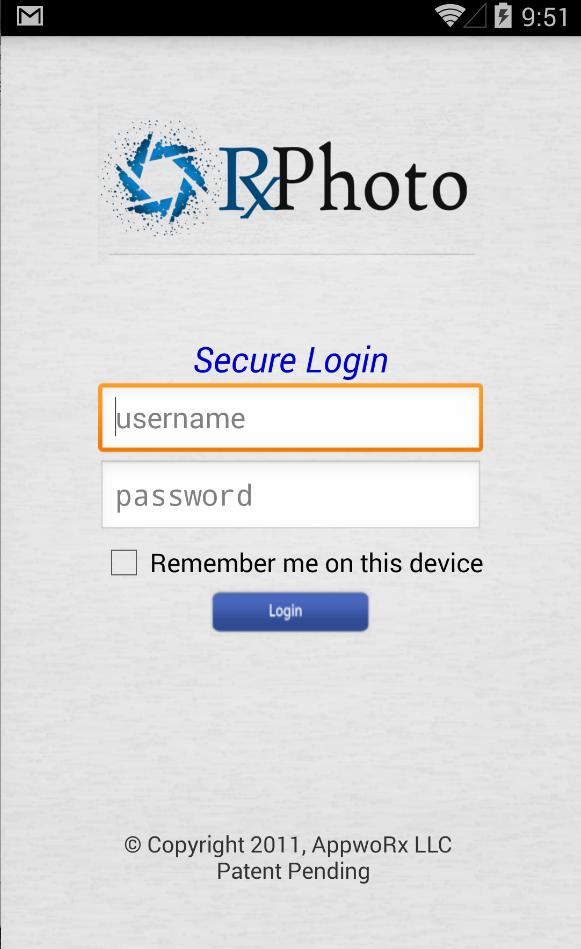This screenshot has height=949, width=581.
Task: Click the Remember me on this device label
Action: coord(317,563)
